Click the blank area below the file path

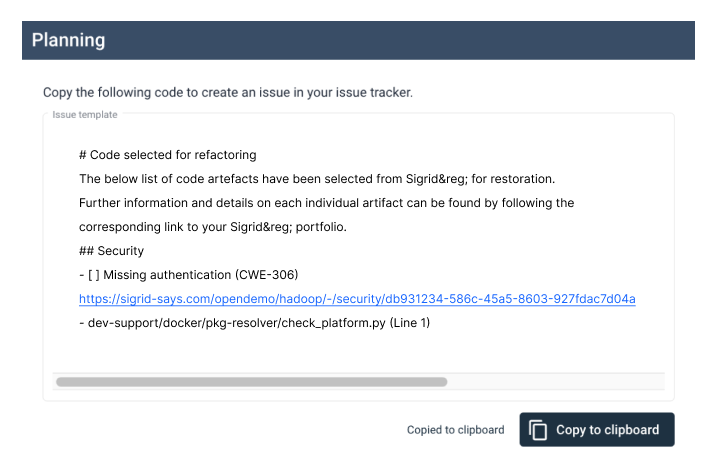point(358,351)
